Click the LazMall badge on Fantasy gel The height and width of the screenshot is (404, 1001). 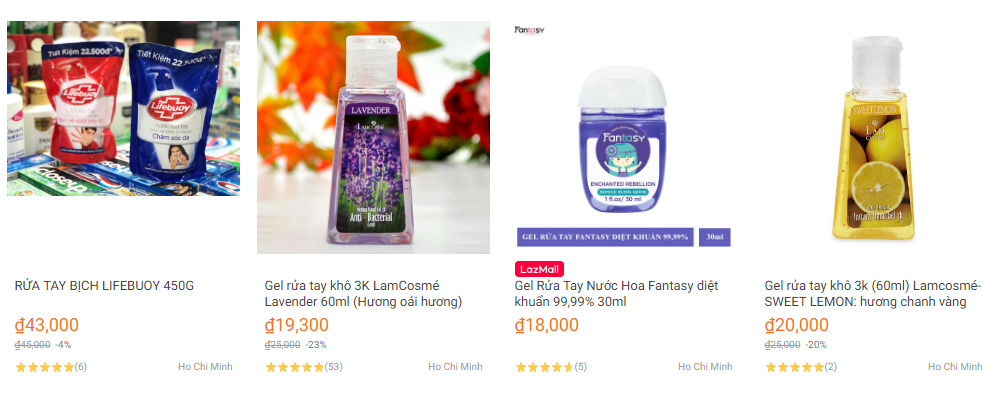538,269
